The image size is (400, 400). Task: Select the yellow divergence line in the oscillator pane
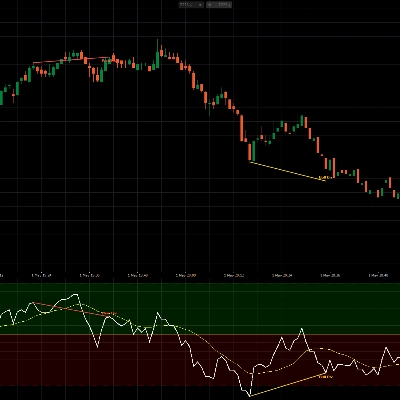[x=288, y=384]
